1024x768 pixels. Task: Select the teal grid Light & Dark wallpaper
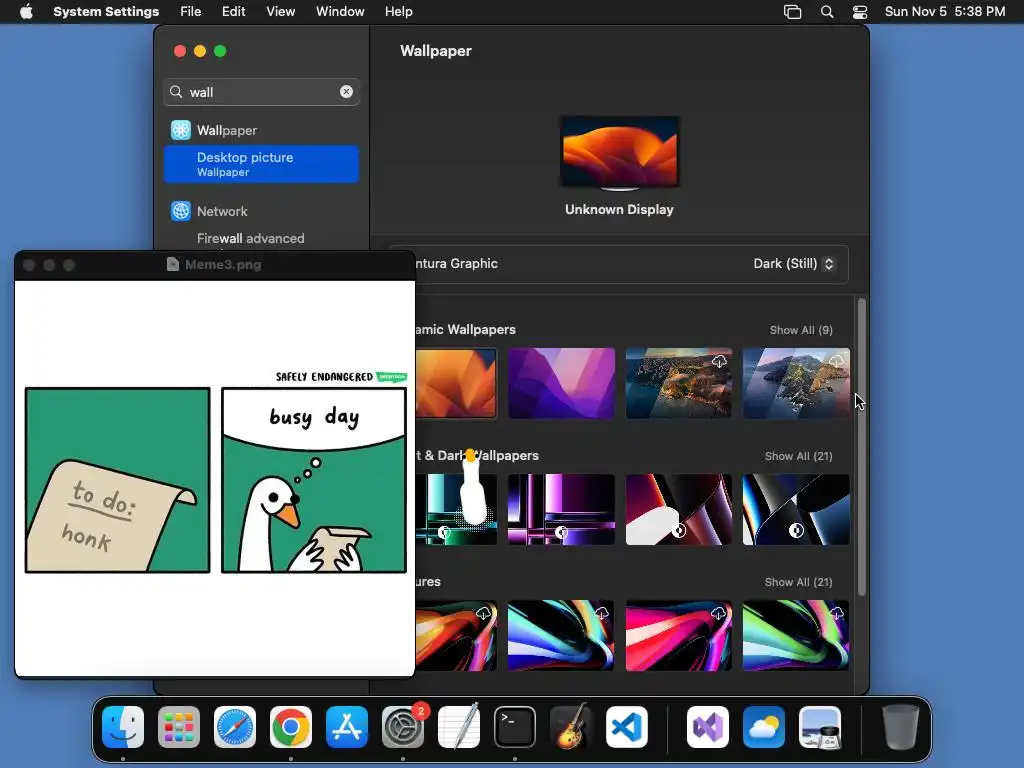point(456,509)
